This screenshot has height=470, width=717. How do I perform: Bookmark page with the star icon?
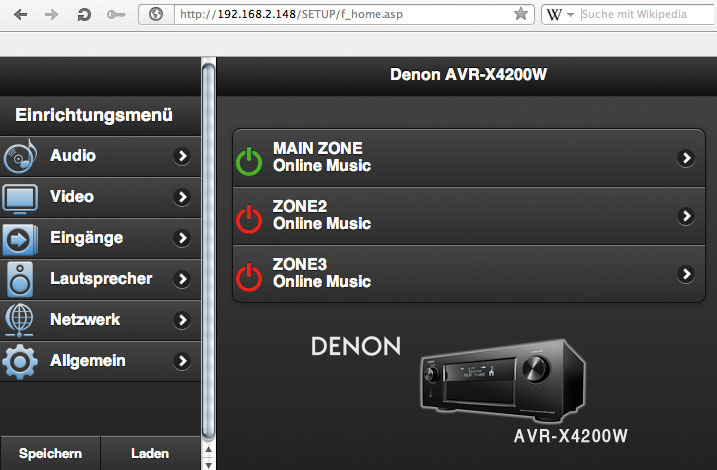tap(521, 14)
